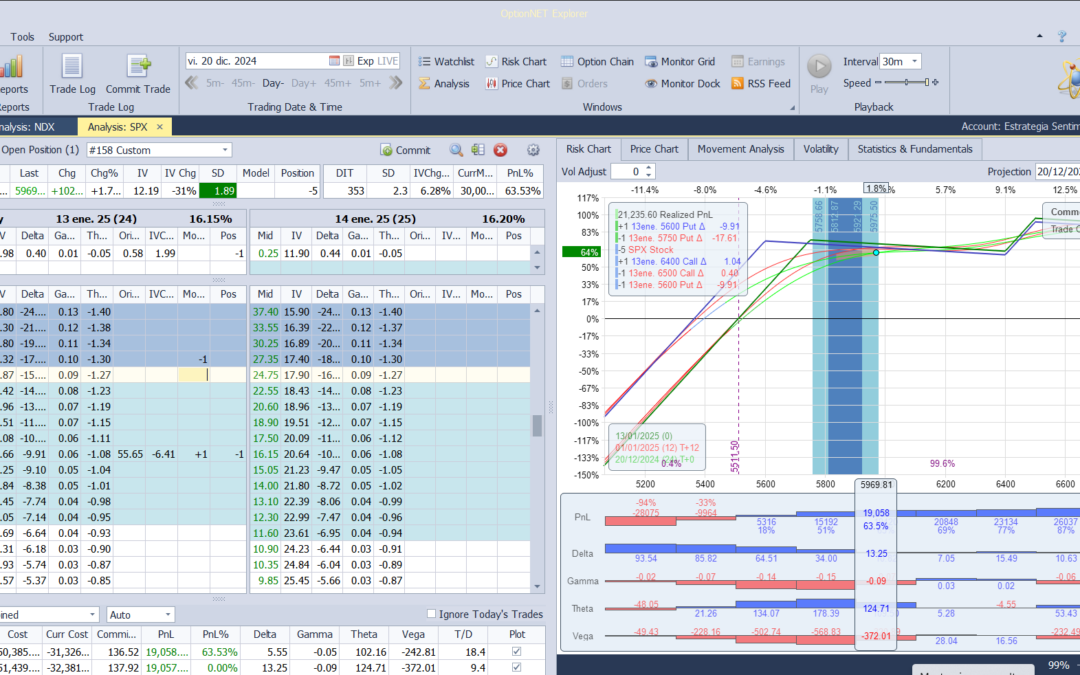Open the Analysis window from ribbon

point(444,83)
